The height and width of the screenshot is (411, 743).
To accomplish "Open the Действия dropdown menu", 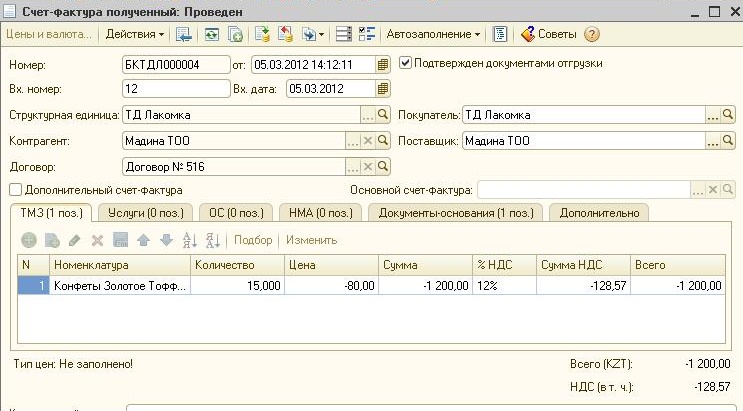I will point(134,34).
